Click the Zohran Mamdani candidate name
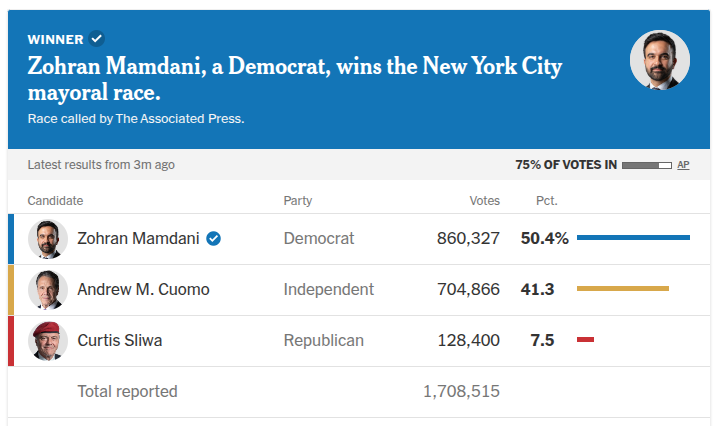Image resolution: width=723 pixels, height=426 pixels. click(x=138, y=239)
